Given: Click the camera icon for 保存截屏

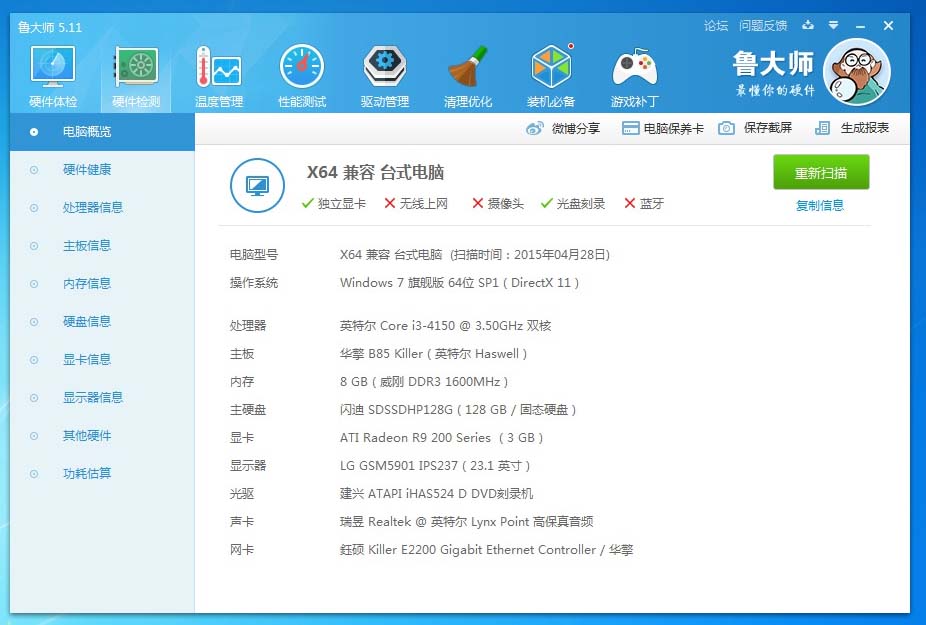Looking at the screenshot, I should [726, 128].
